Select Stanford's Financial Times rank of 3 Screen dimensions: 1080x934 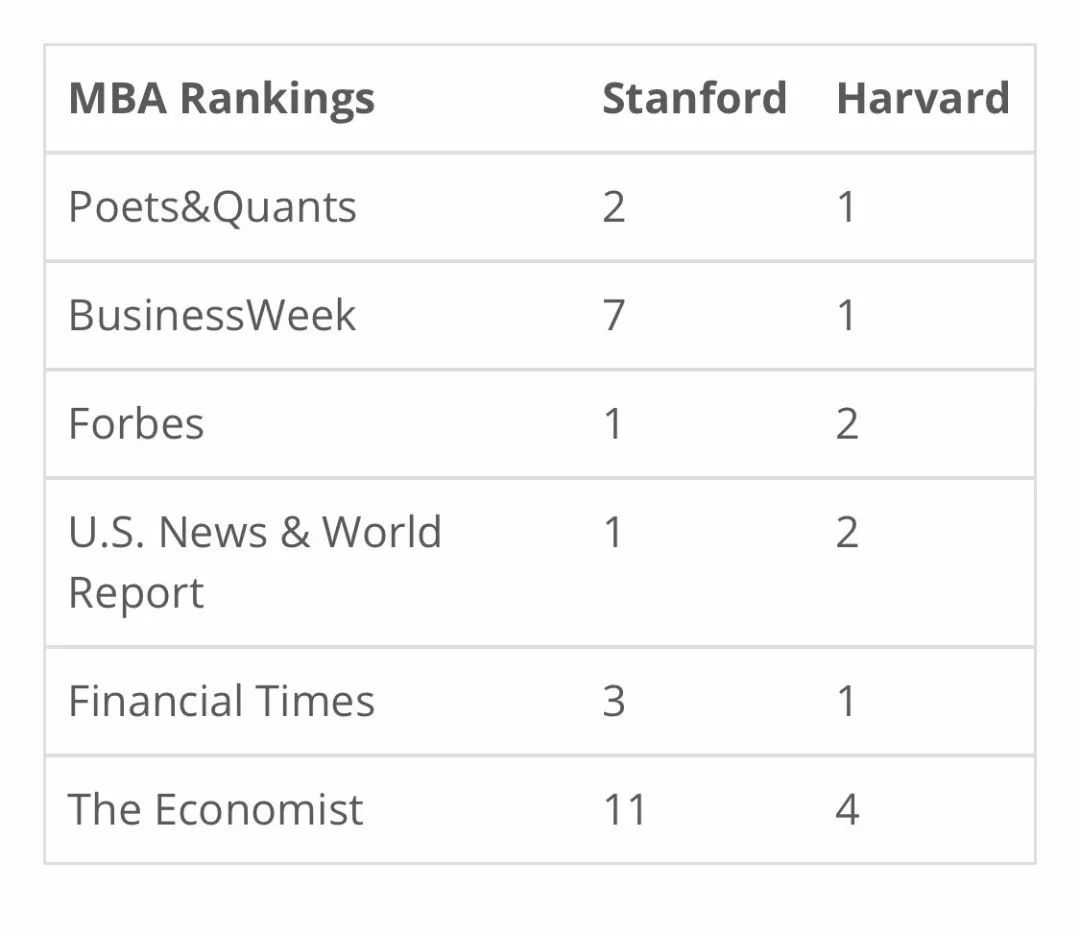point(614,701)
